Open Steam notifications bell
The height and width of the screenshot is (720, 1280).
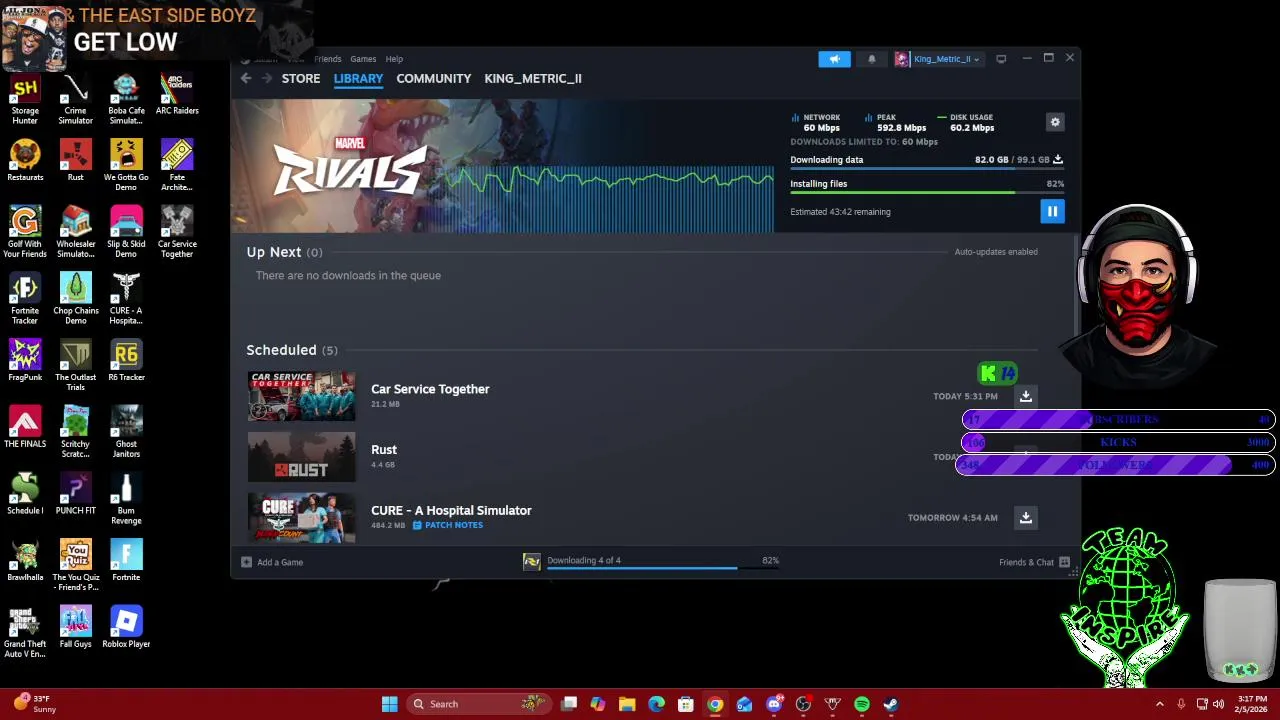tap(871, 59)
